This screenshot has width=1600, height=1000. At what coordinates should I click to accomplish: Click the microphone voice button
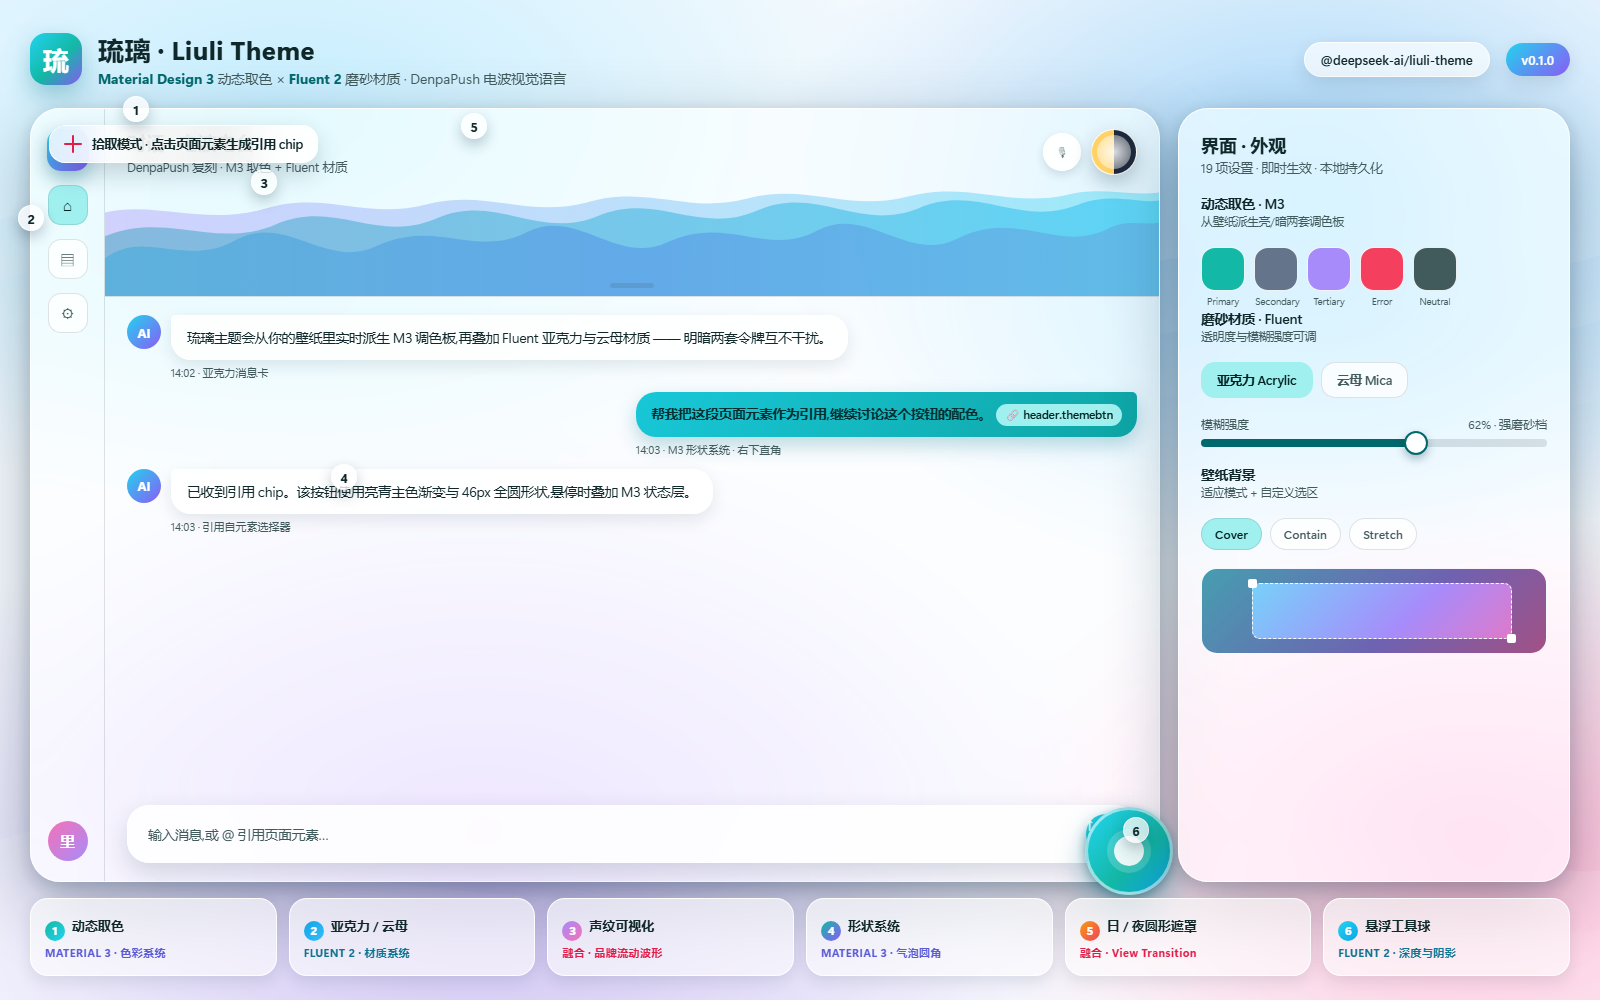pos(1062,152)
